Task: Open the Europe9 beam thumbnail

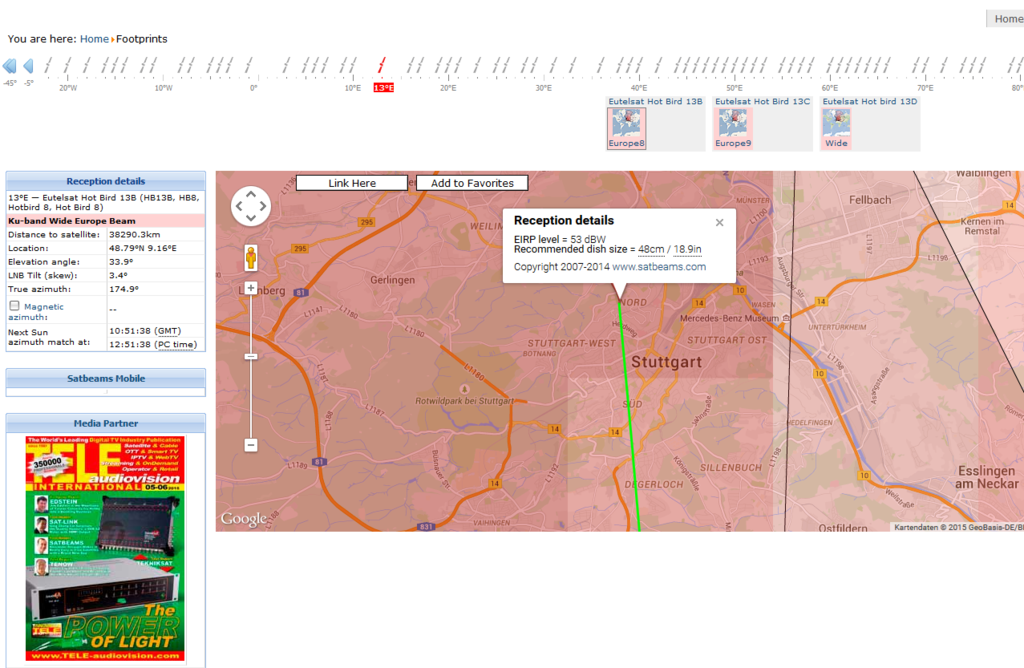Action: 733,128
